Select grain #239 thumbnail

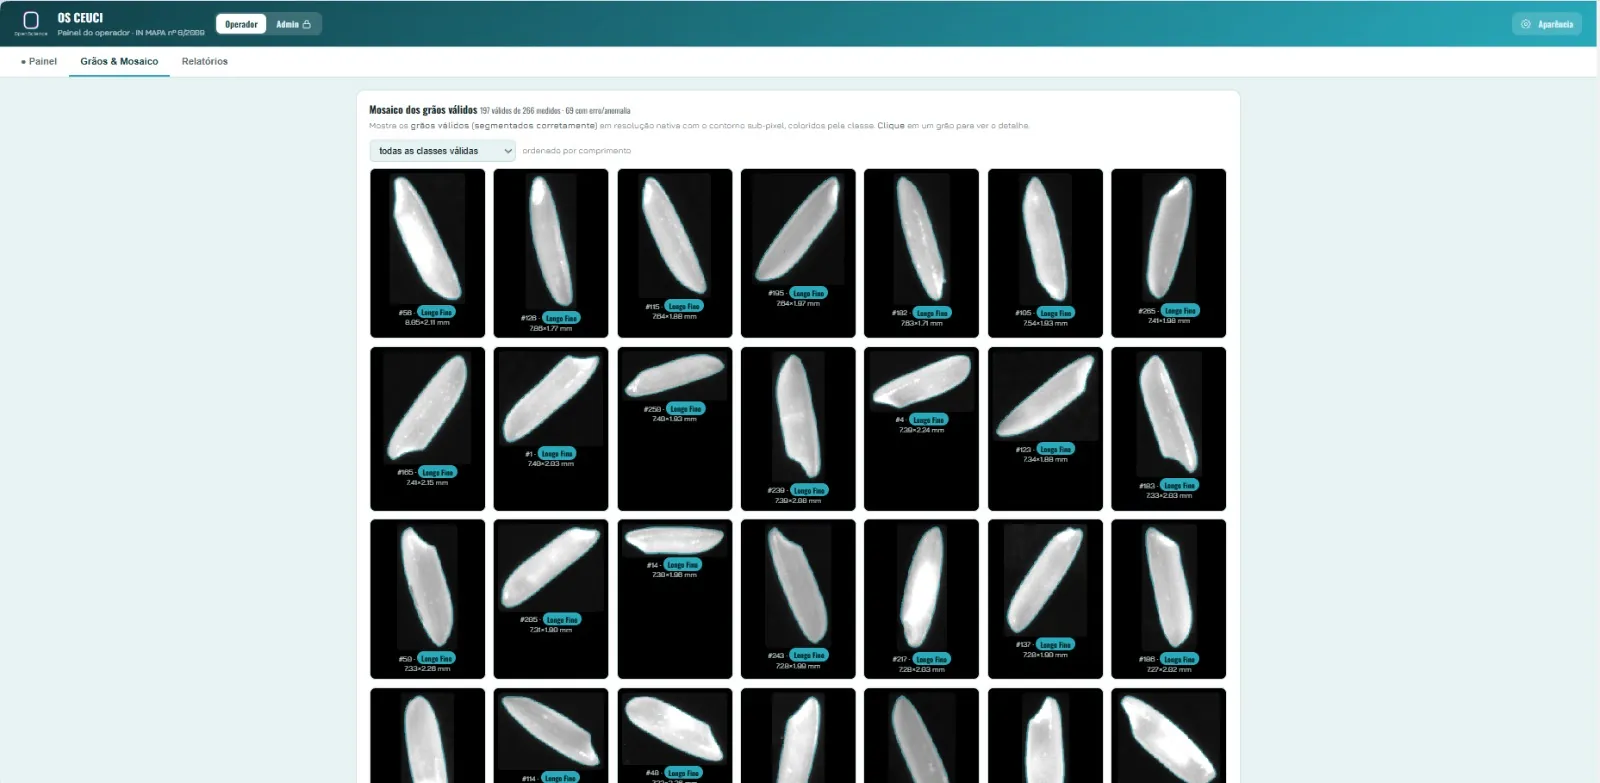point(798,429)
